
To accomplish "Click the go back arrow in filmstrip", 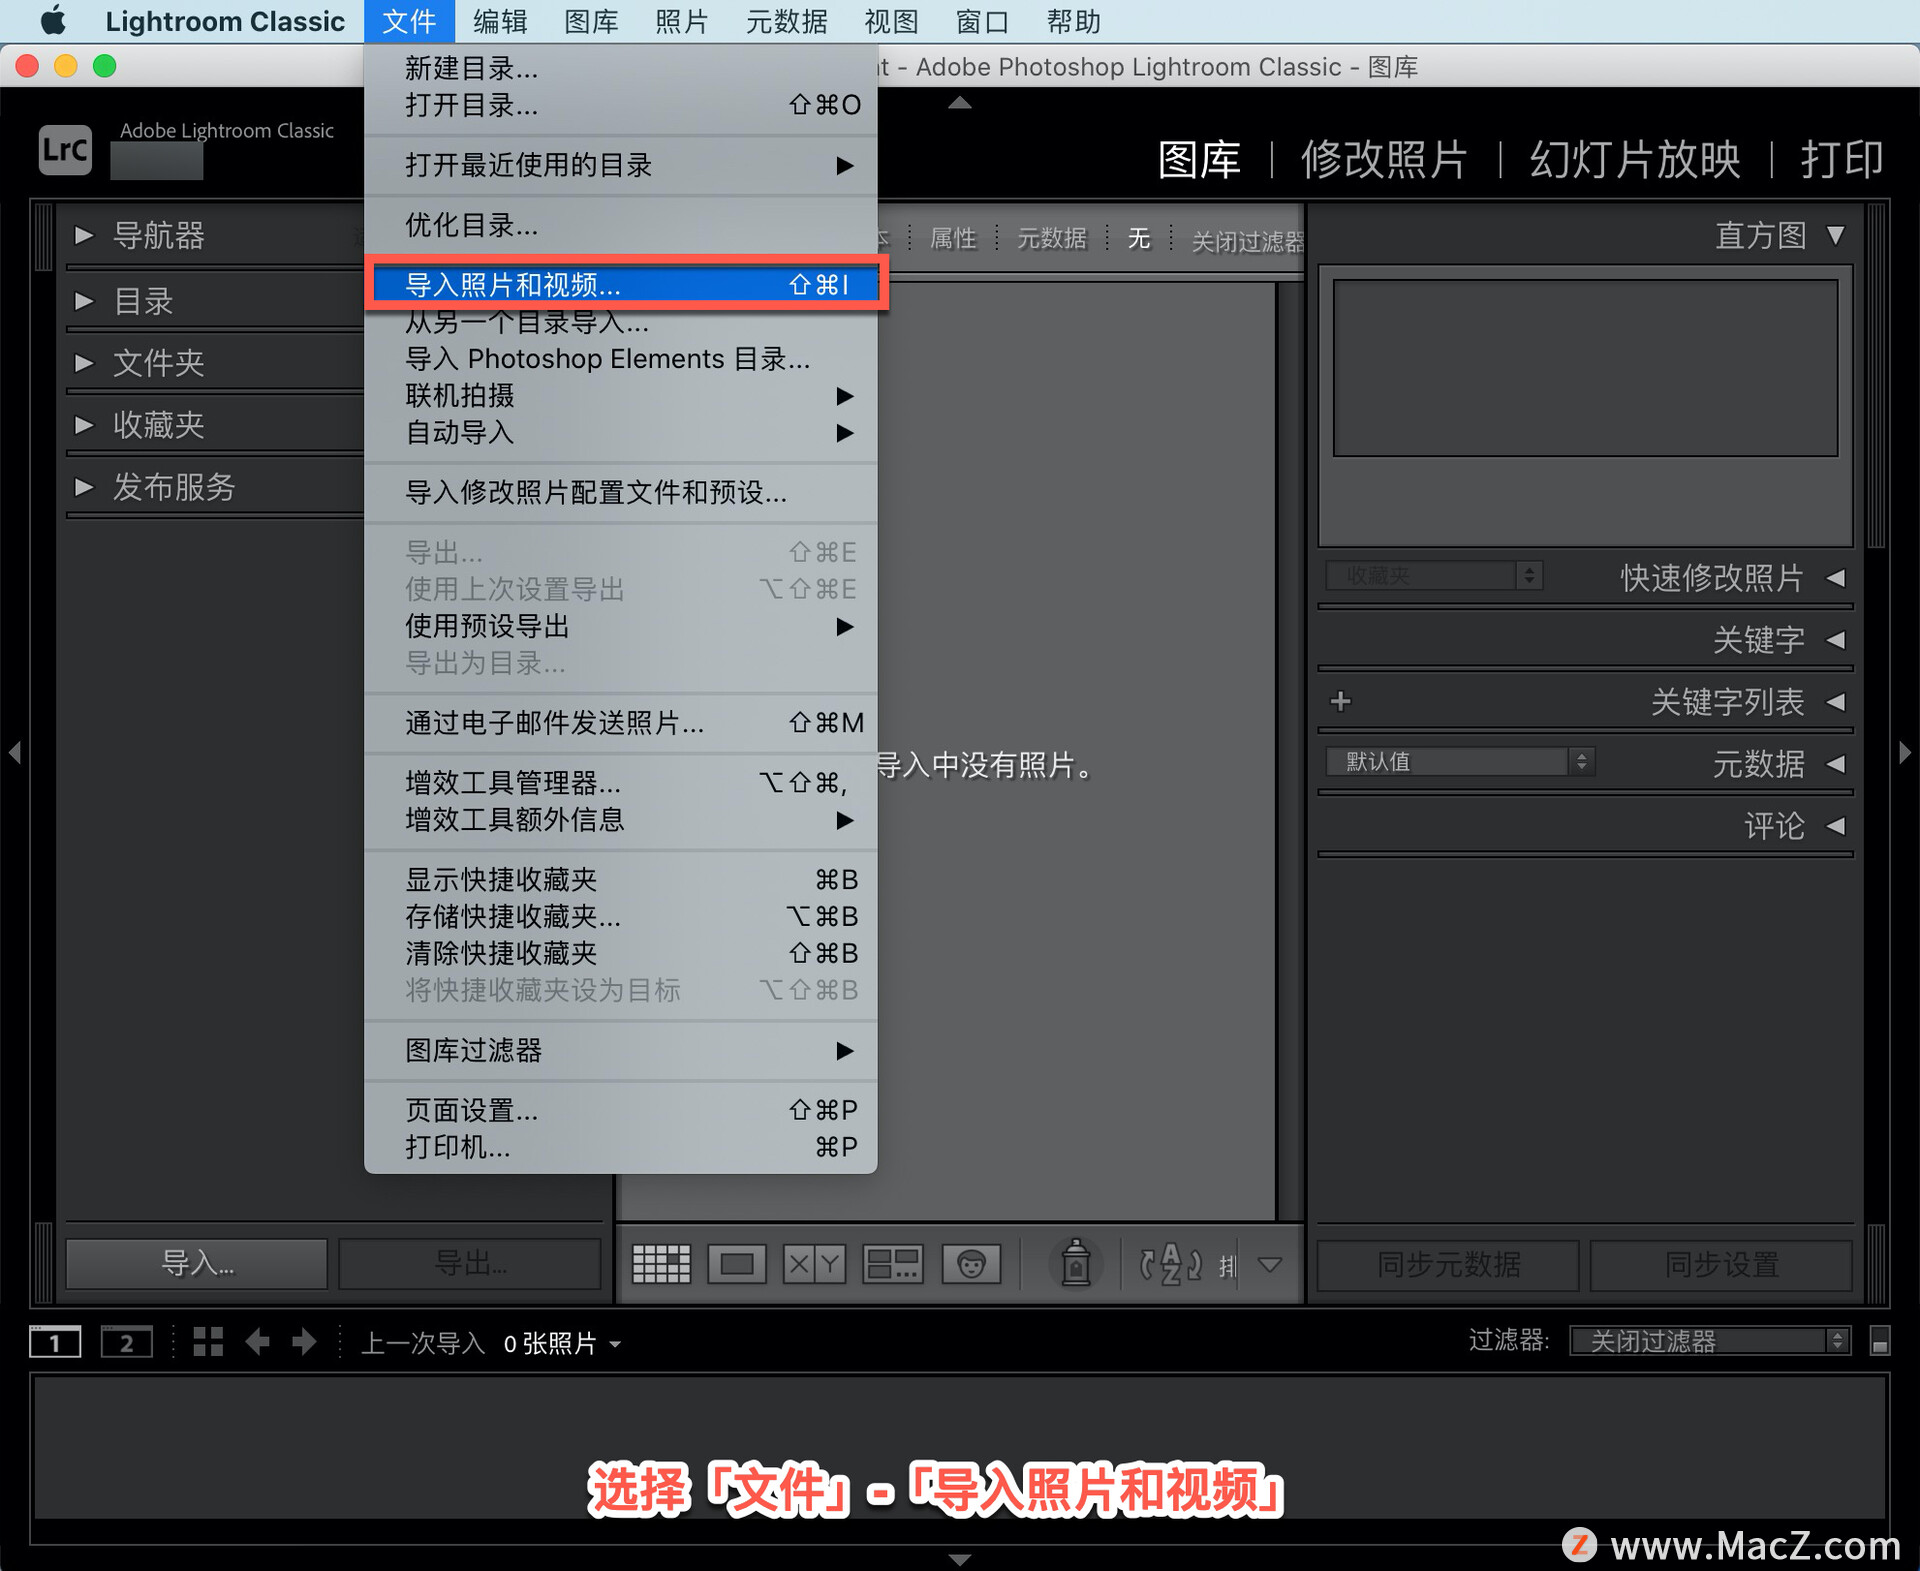I will [258, 1342].
